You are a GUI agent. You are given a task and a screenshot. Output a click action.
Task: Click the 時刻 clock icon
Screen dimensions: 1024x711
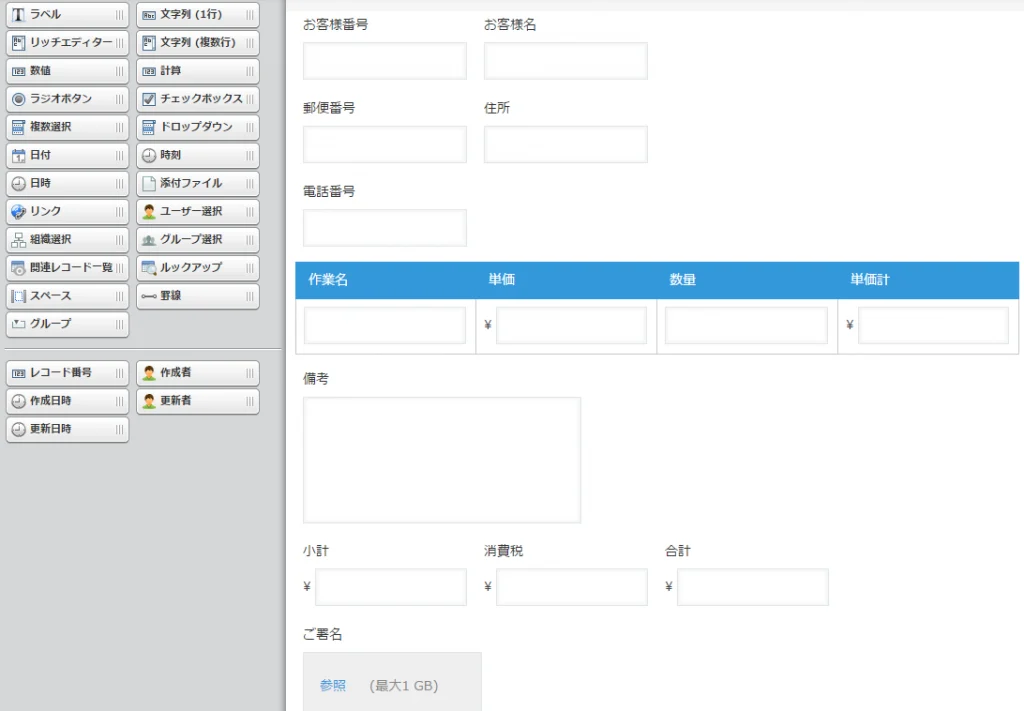click(149, 155)
